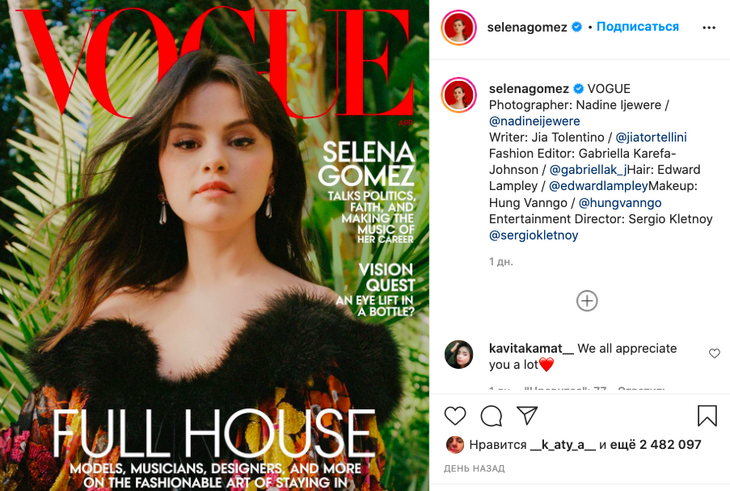
Task: Like kavitakamat__'s comment heart
Action: click(x=714, y=354)
